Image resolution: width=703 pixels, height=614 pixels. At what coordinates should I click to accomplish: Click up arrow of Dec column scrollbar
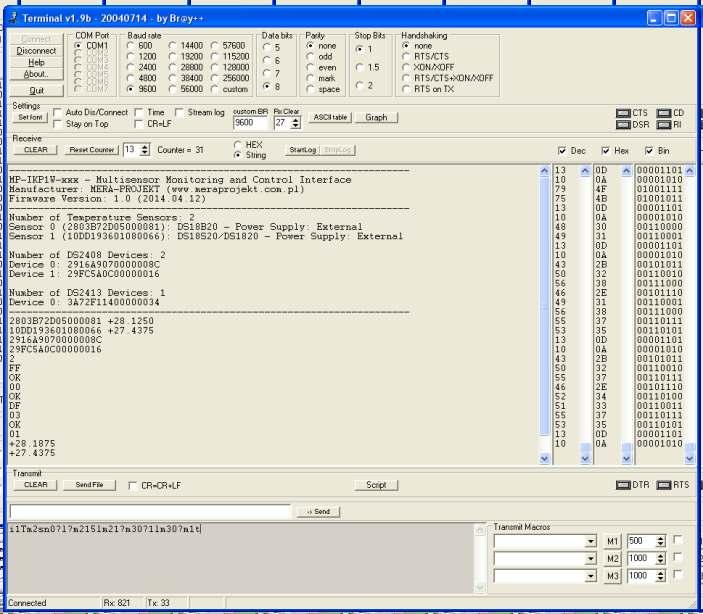click(x=585, y=171)
